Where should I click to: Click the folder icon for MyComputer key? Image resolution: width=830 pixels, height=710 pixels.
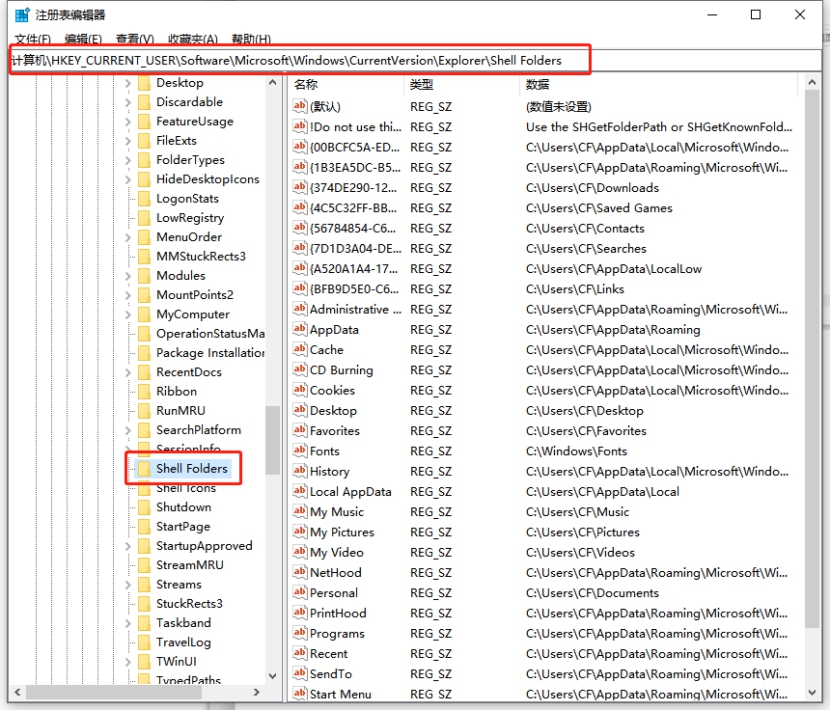point(143,314)
